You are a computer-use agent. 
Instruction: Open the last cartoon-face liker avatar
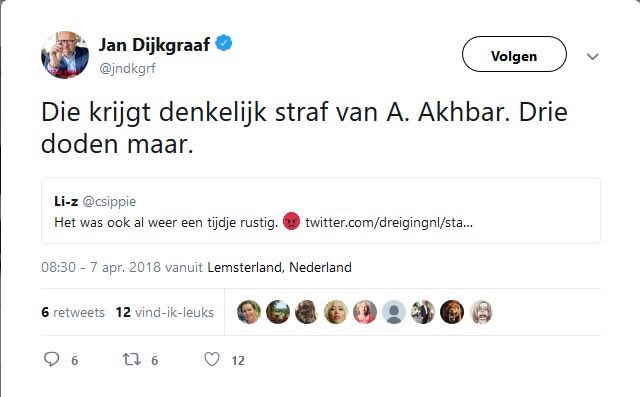(481, 312)
